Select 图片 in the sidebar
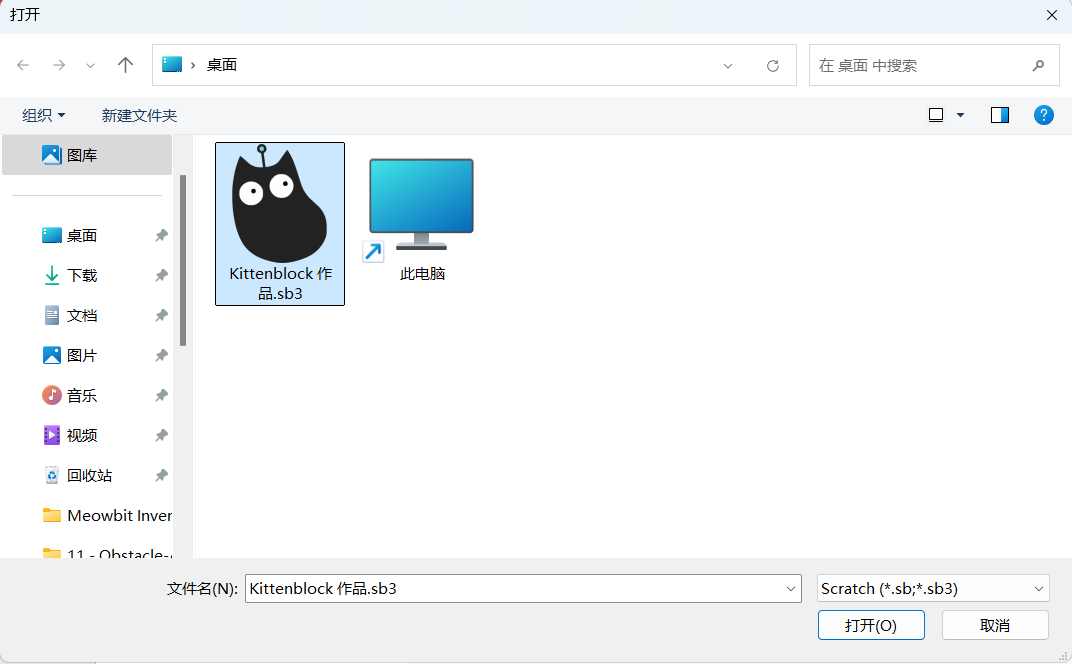The width and height of the screenshot is (1072, 664). point(82,356)
